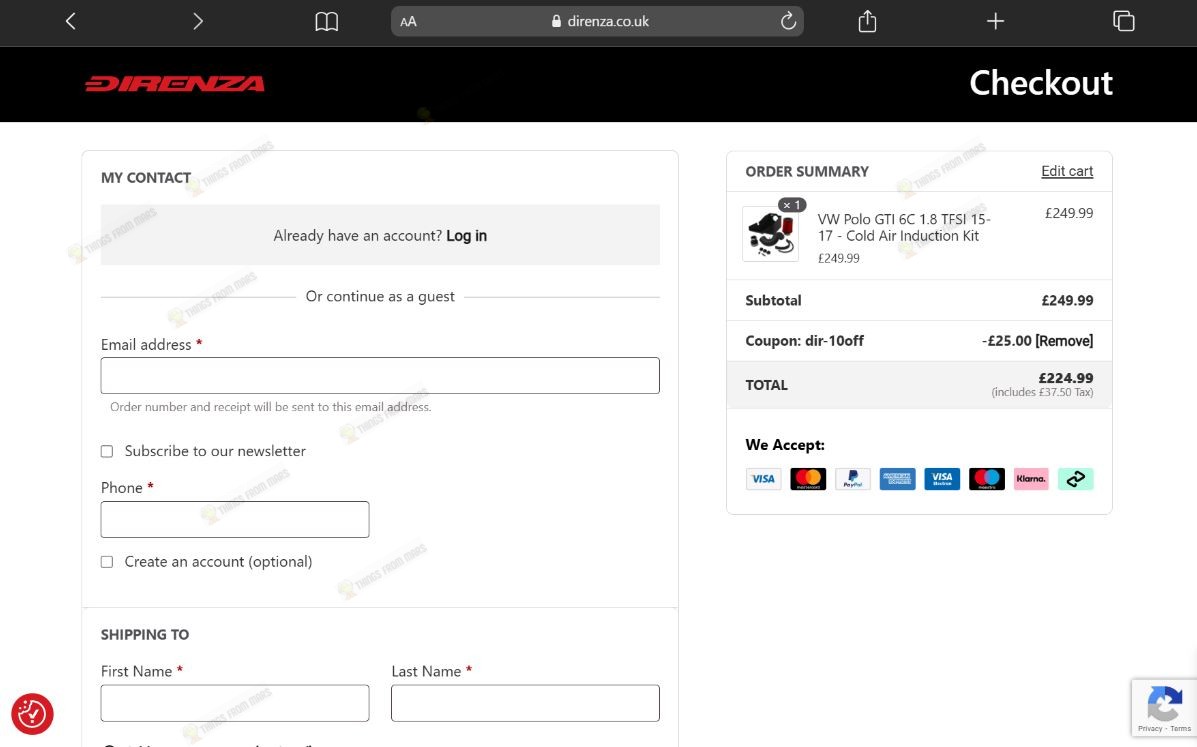Click the green Clearpay payment icon
Image resolution: width=1197 pixels, height=747 pixels.
click(1076, 479)
